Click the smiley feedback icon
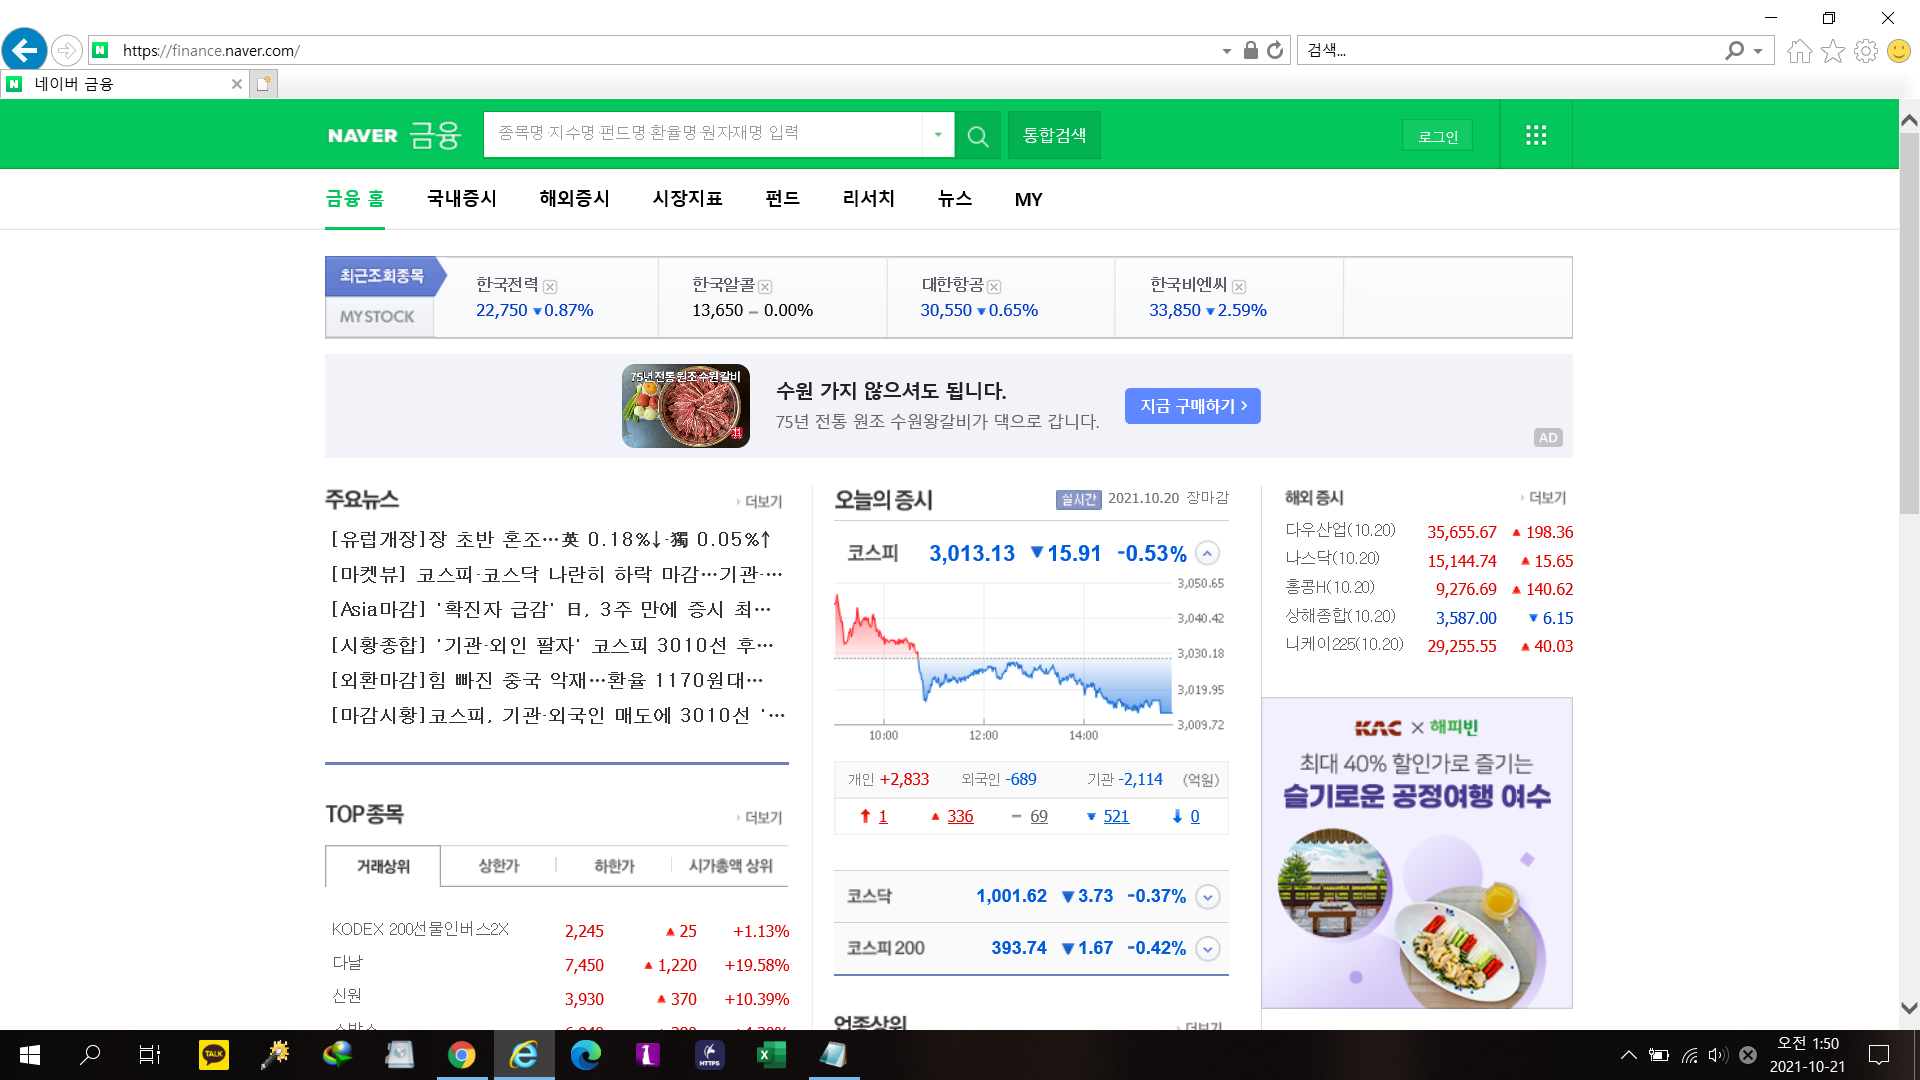The image size is (1920, 1080). click(x=1898, y=51)
